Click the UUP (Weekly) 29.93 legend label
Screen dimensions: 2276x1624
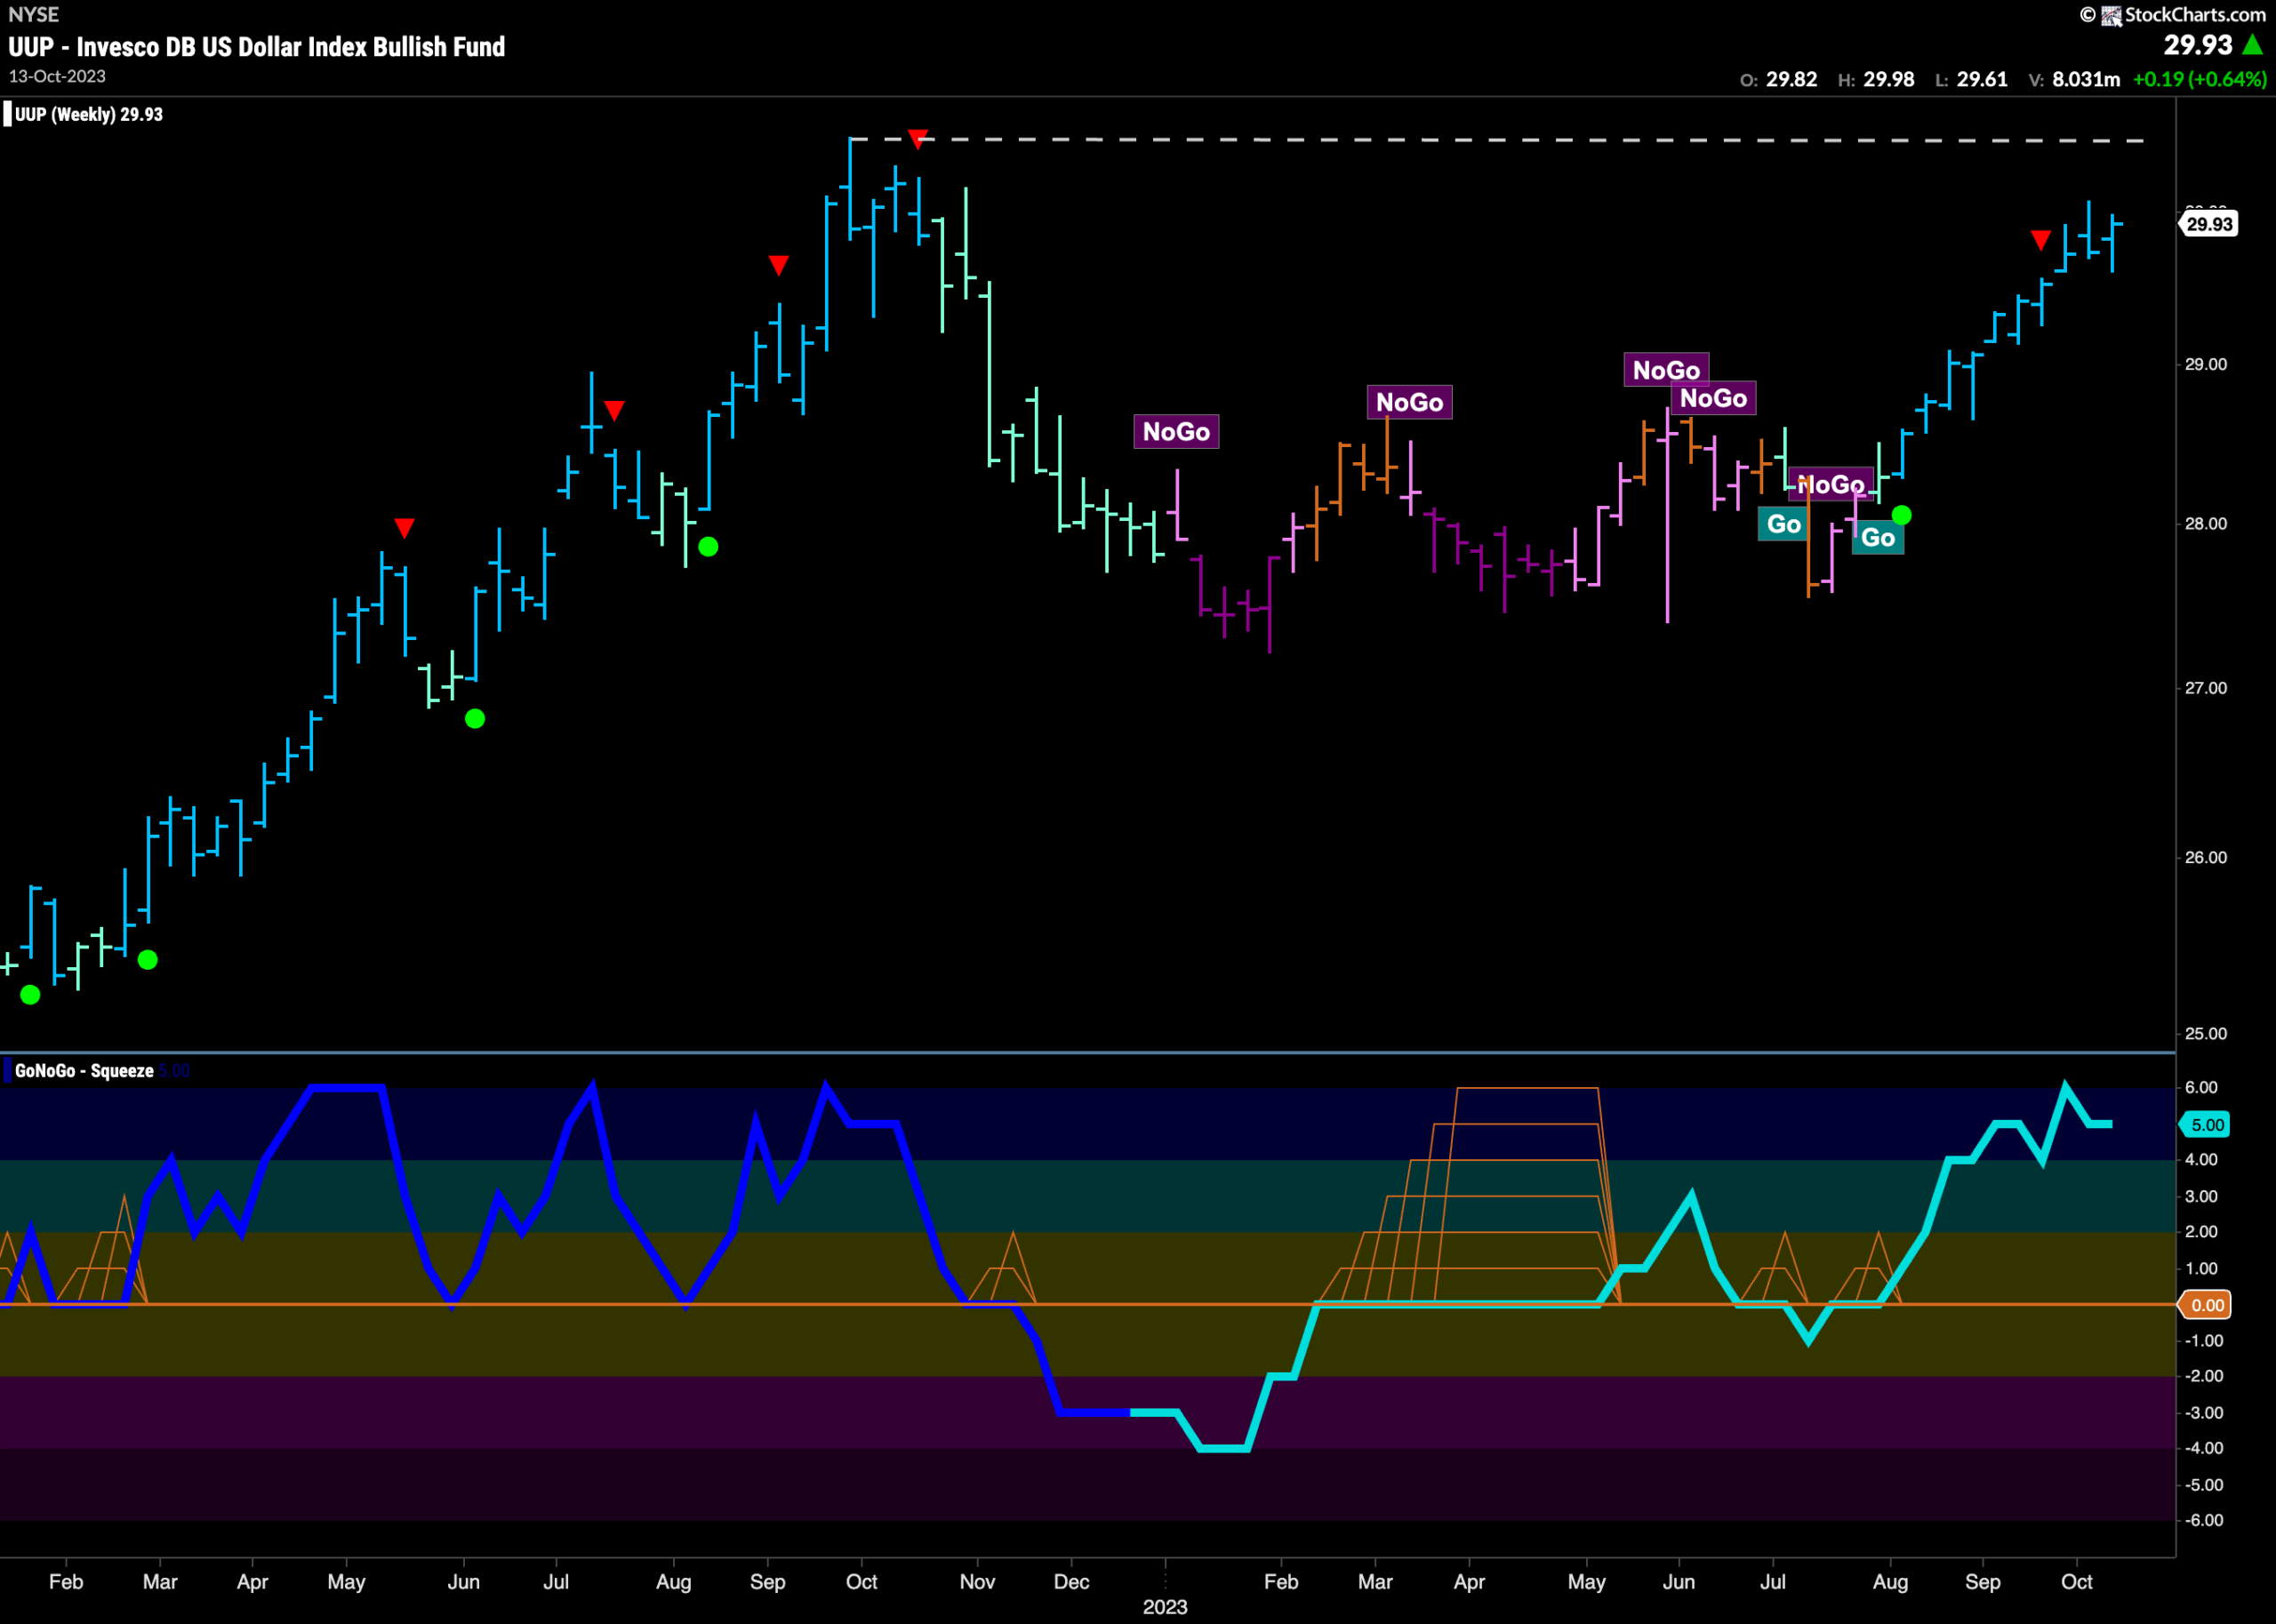coord(88,114)
